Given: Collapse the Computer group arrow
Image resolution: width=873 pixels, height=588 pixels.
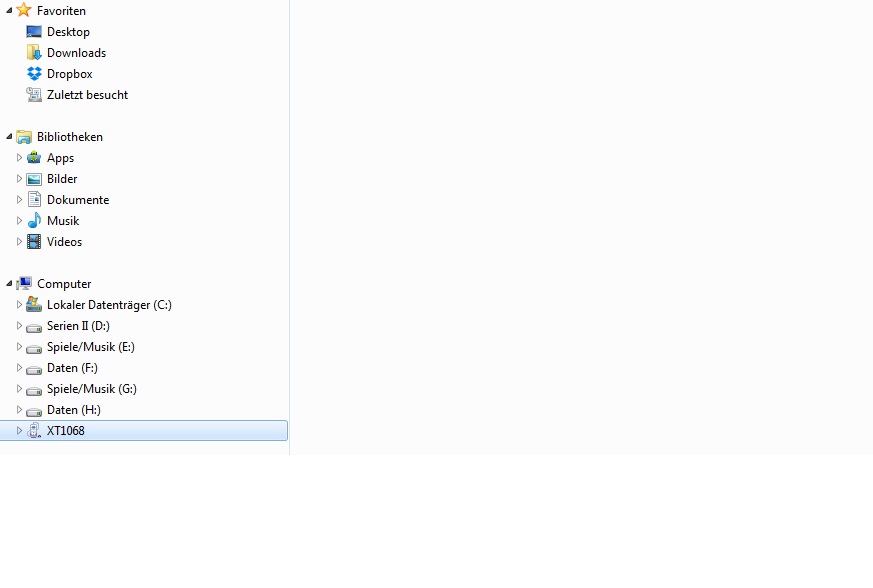Looking at the screenshot, I should point(9,283).
